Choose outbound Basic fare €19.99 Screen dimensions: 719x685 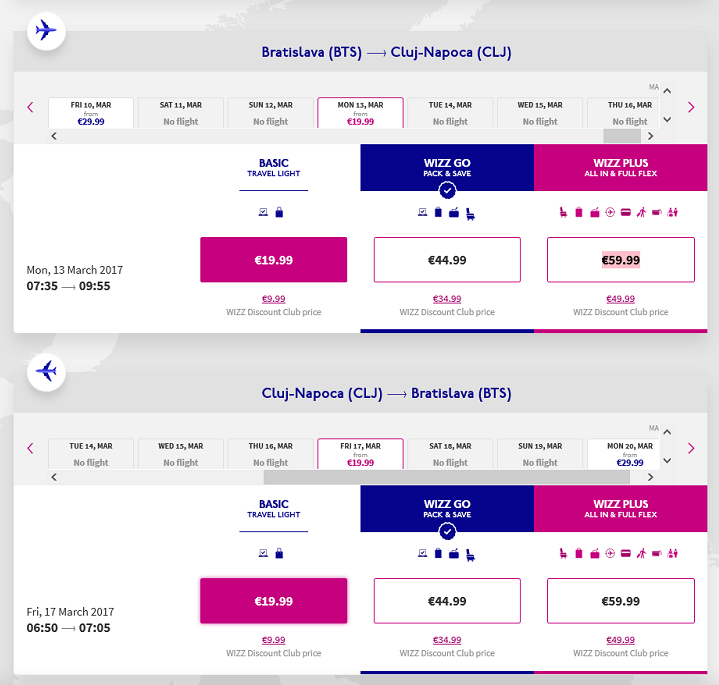(274, 260)
